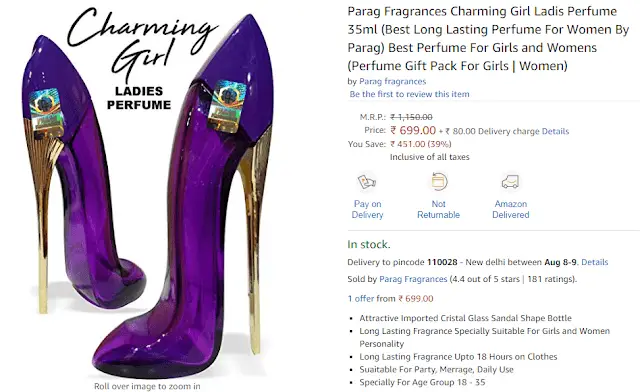Click the product title text
Image resolution: width=640 pixels, height=392 pixels.
pyautogui.click(x=488, y=38)
